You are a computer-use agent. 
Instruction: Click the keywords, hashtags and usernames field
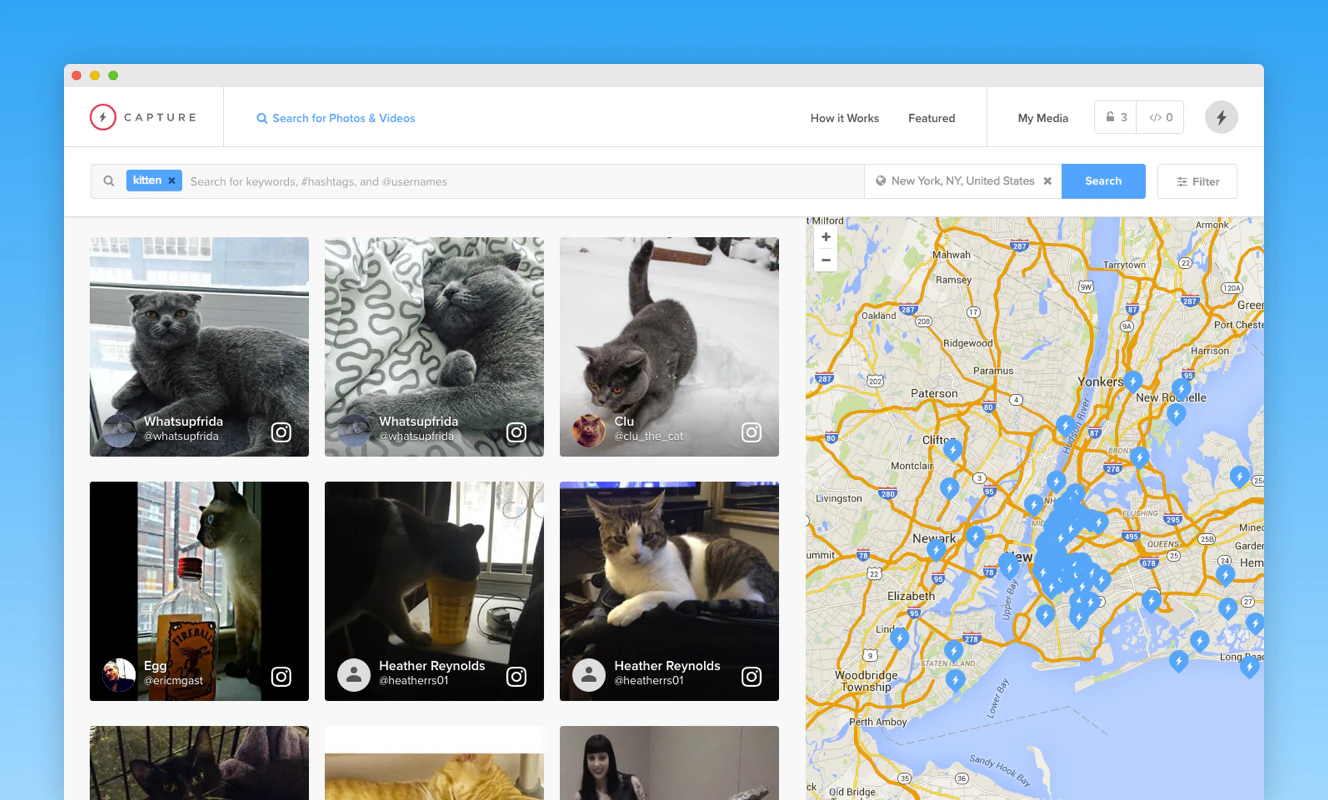524,181
